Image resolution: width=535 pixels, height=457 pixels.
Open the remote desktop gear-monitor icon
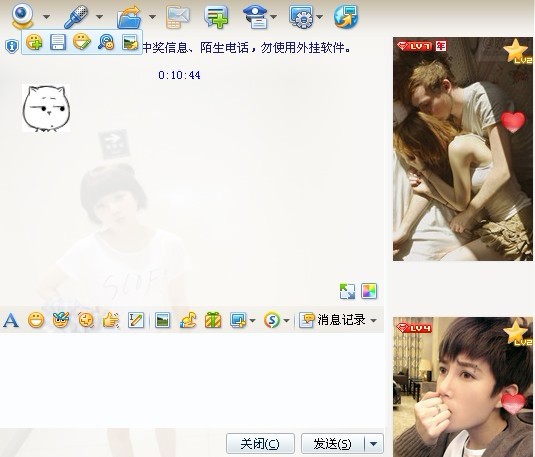301,16
